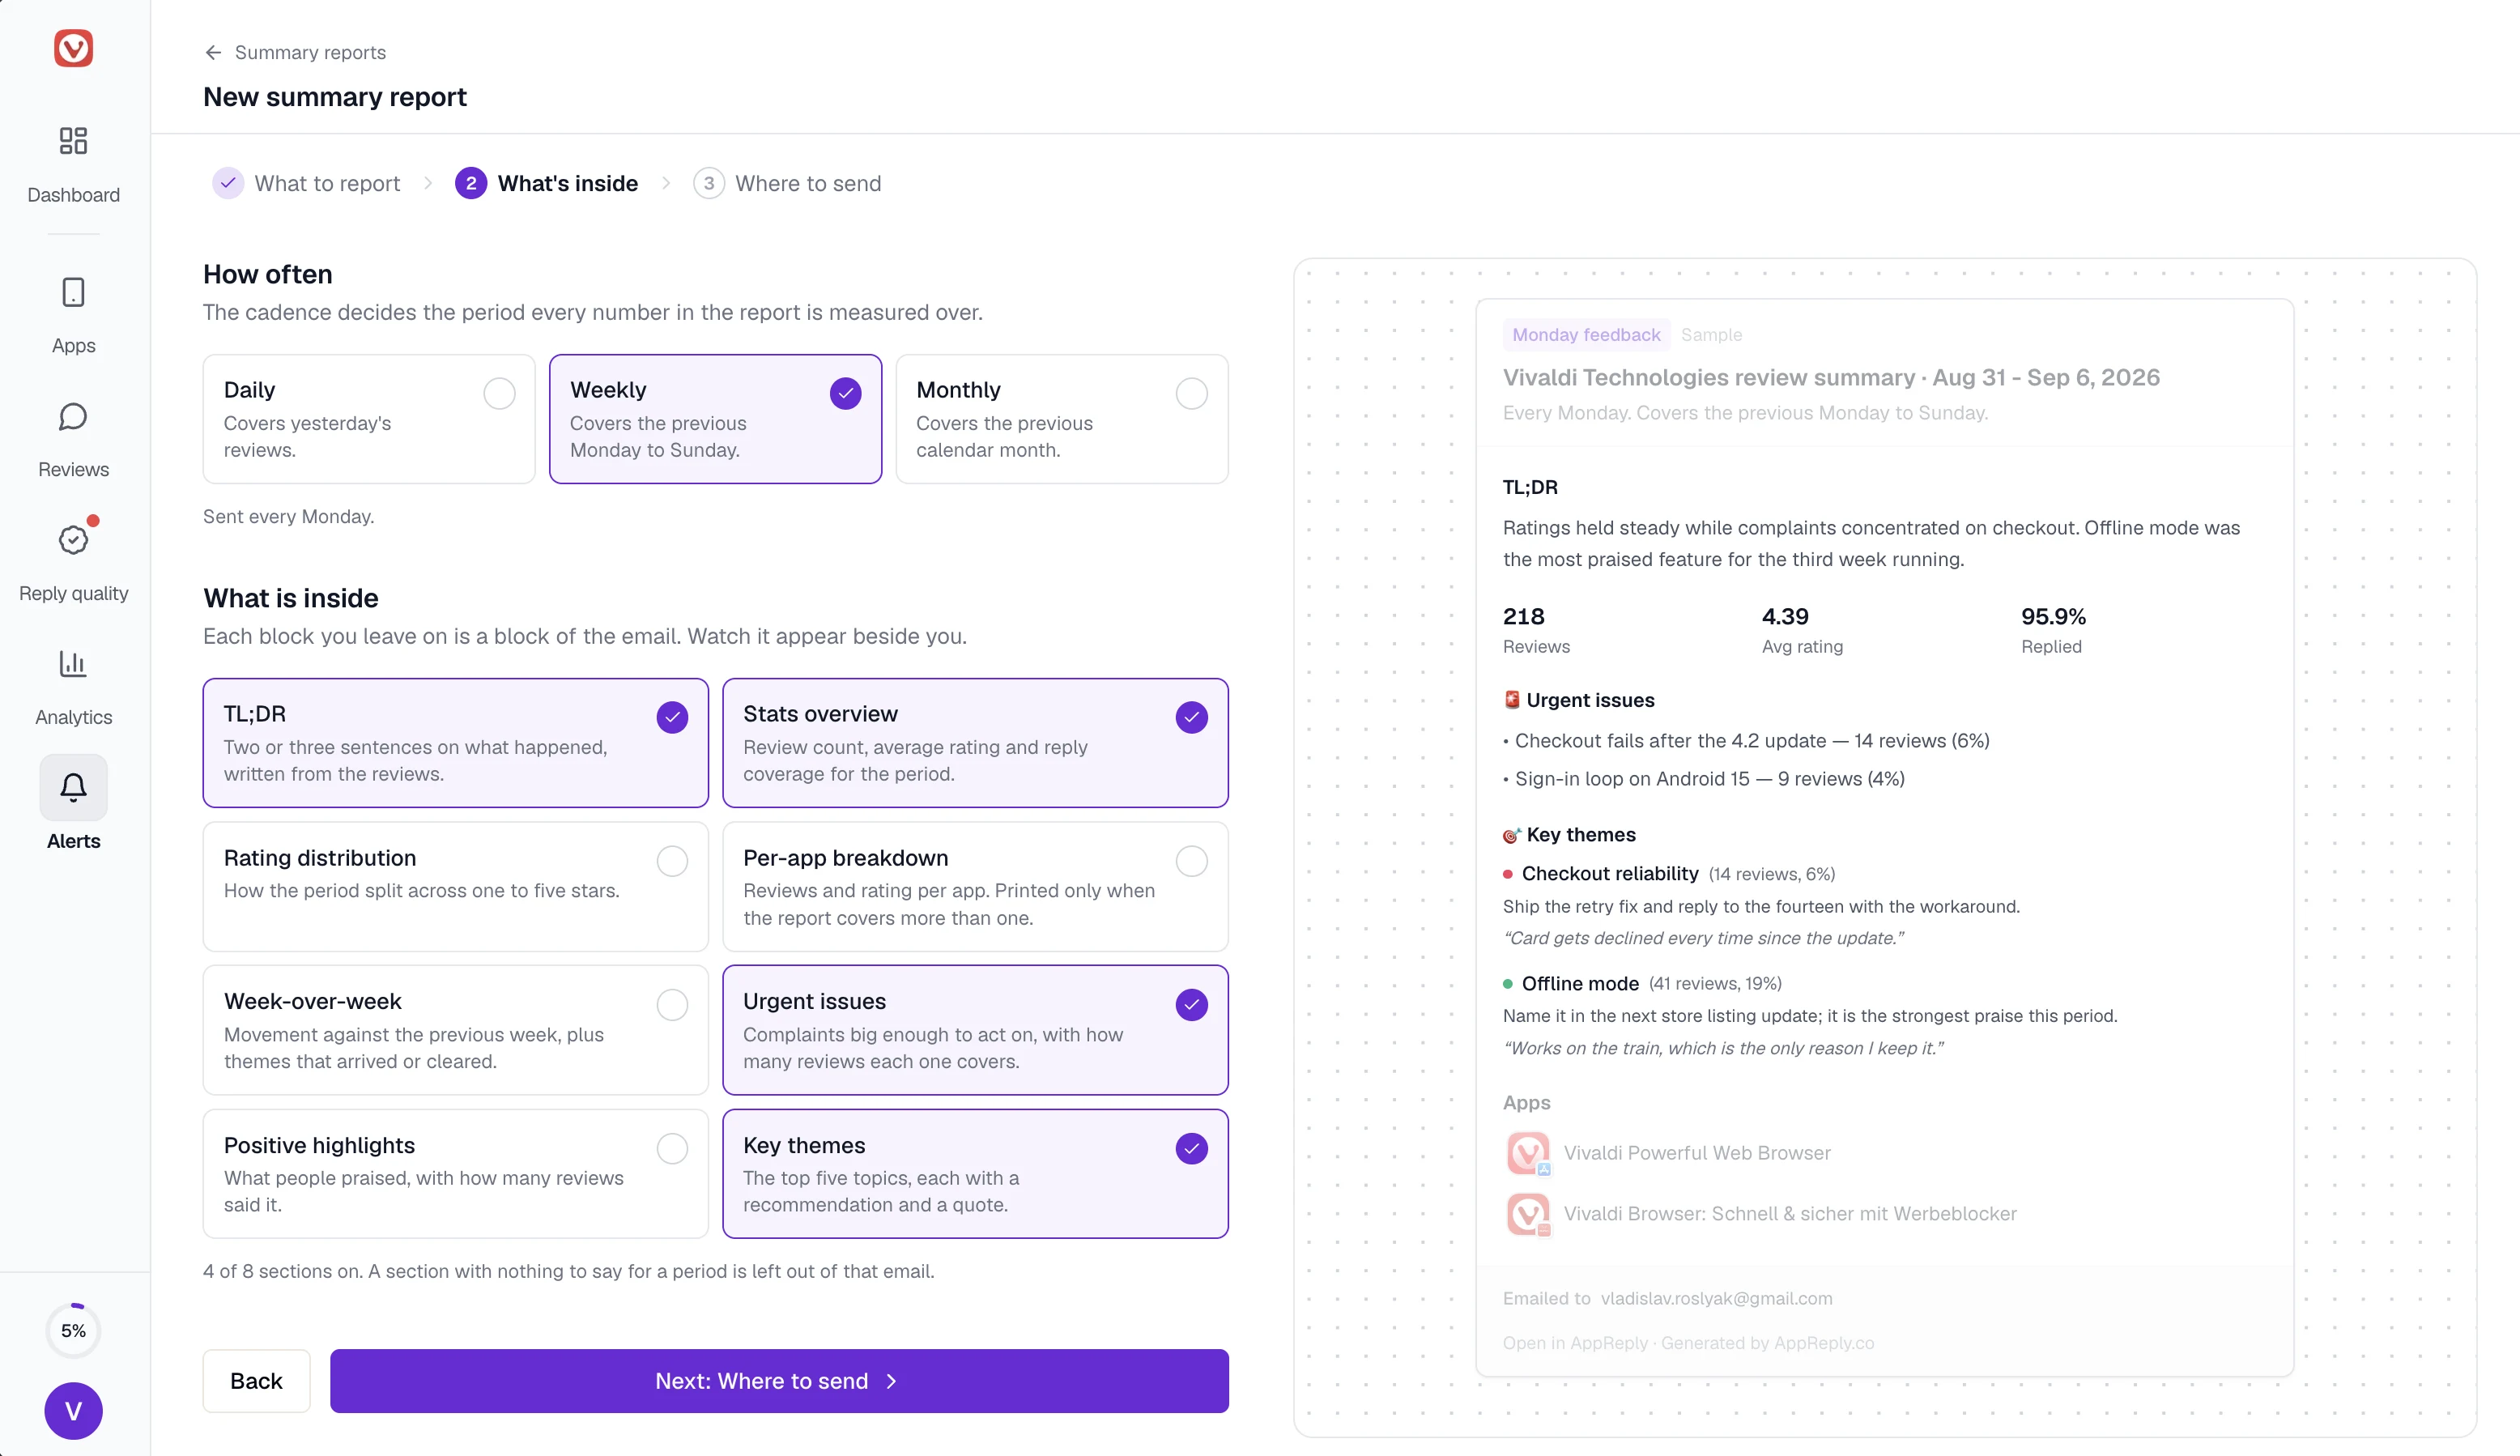Open Dashboard label in sidebar
The width and height of the screenshot is (2520, 1456).
[x=73, y=195]
